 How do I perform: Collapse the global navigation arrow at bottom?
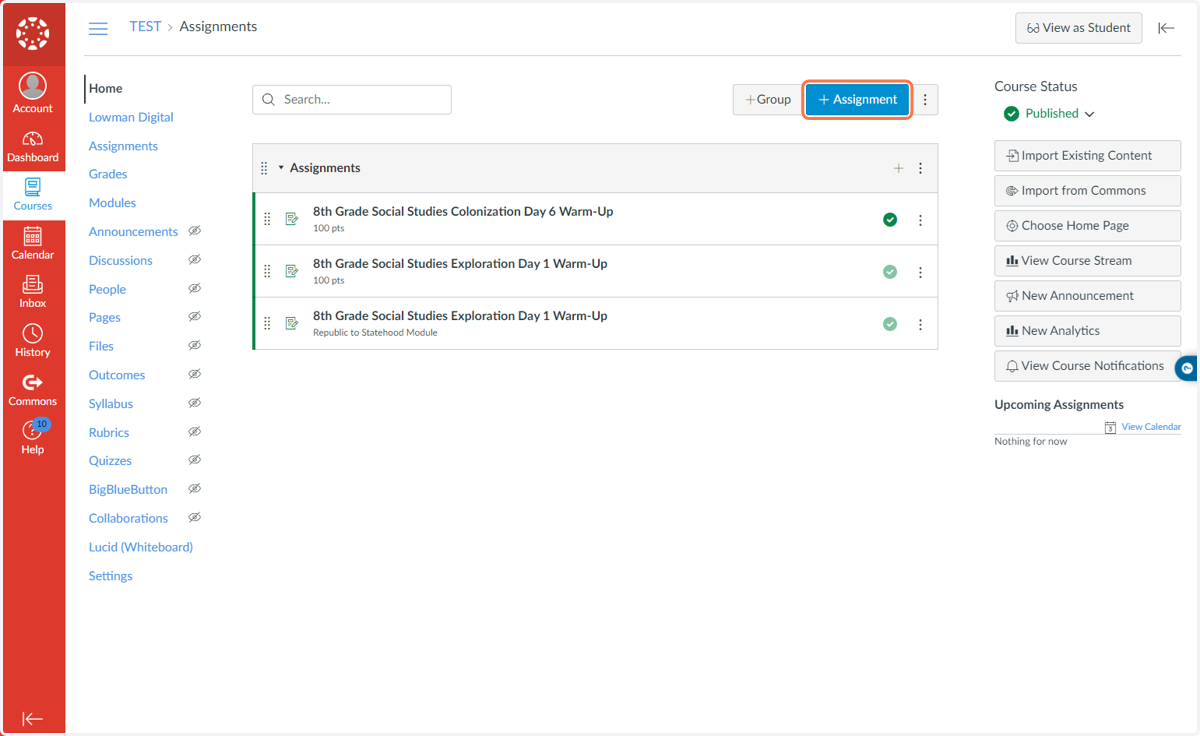click(x=33, y=718)
